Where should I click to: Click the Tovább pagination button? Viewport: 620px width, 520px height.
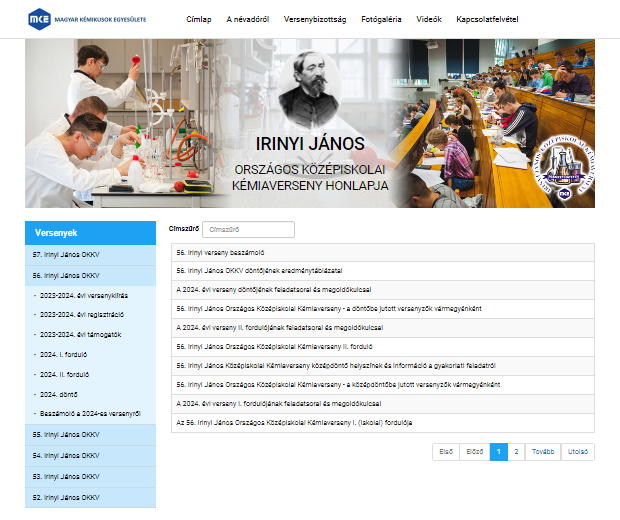[x=543, y=452]
